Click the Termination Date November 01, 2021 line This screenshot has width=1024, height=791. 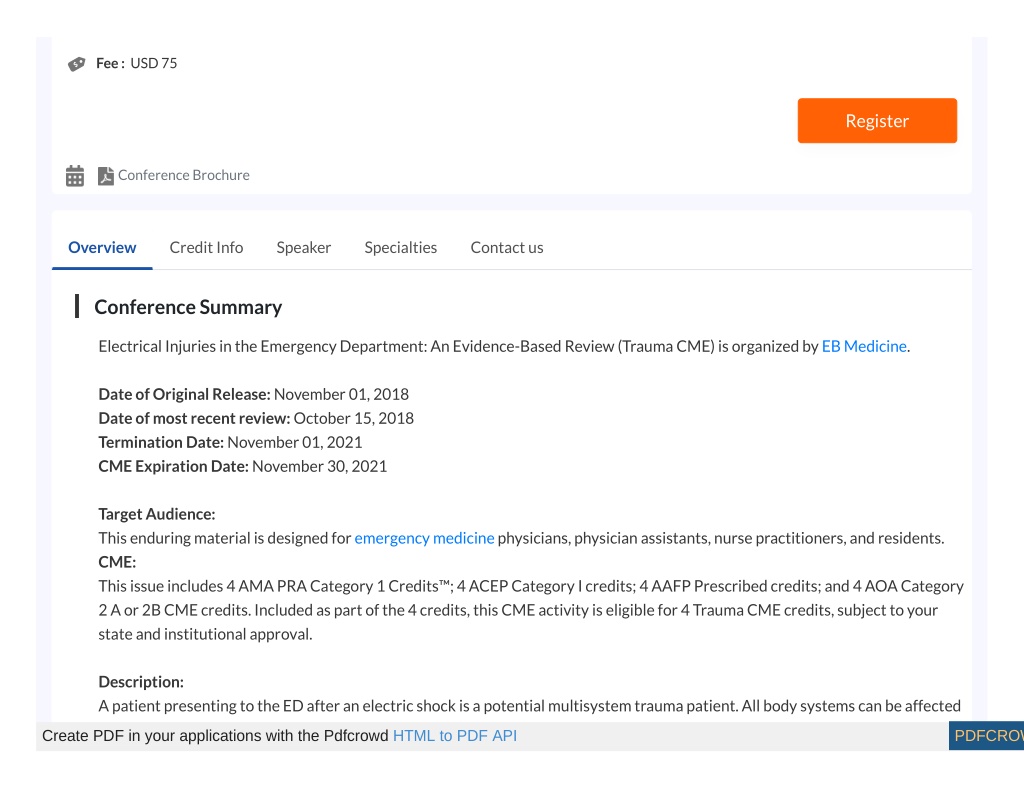pos(230,442)
